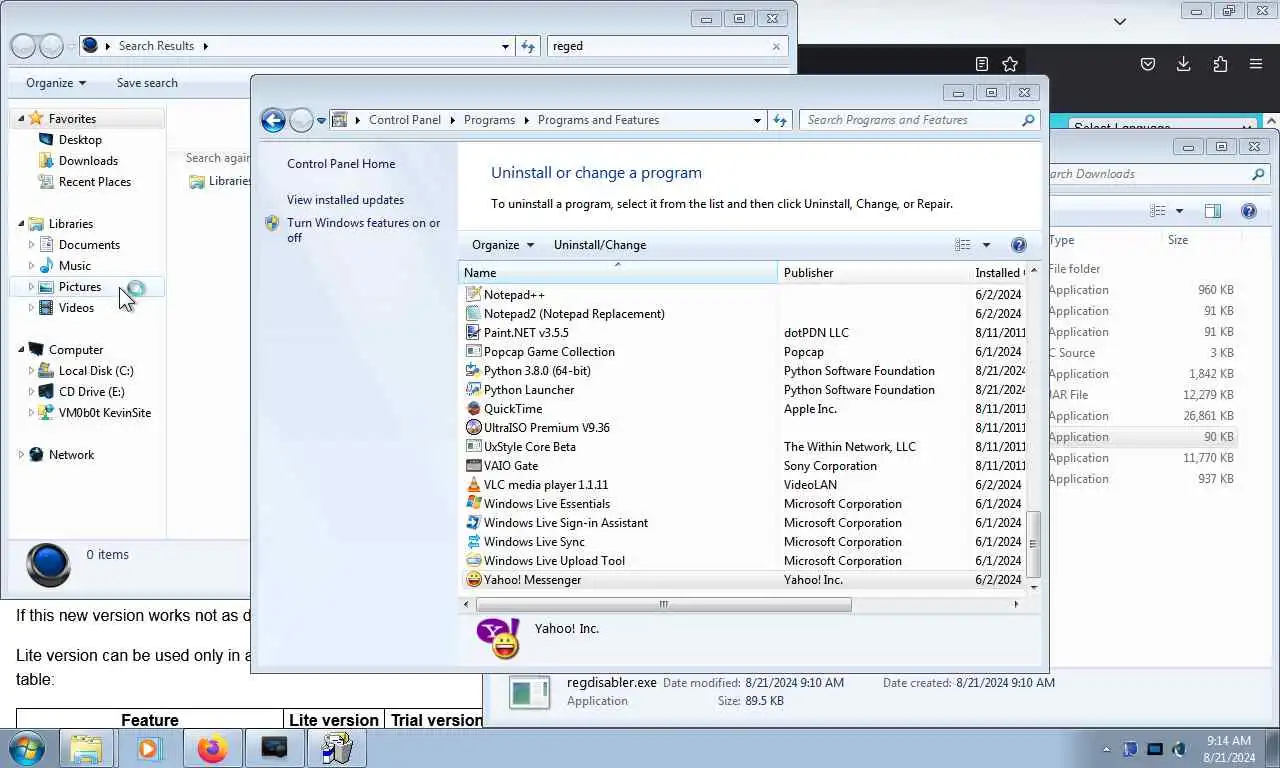Open help in Downloads window

point(1248,211)
